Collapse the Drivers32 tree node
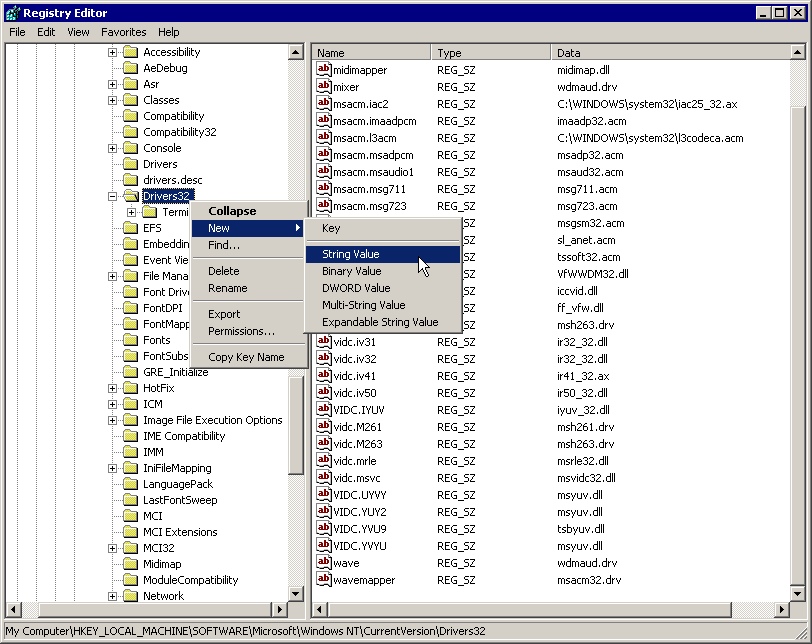The height and width of the screenshot is (644, 812). [113, 196]
